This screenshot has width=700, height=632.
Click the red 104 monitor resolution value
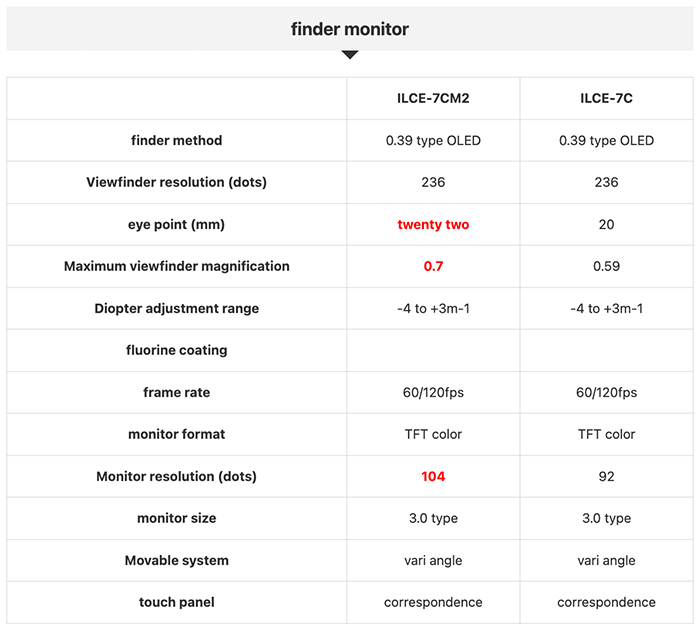click(x=433, y=476)
